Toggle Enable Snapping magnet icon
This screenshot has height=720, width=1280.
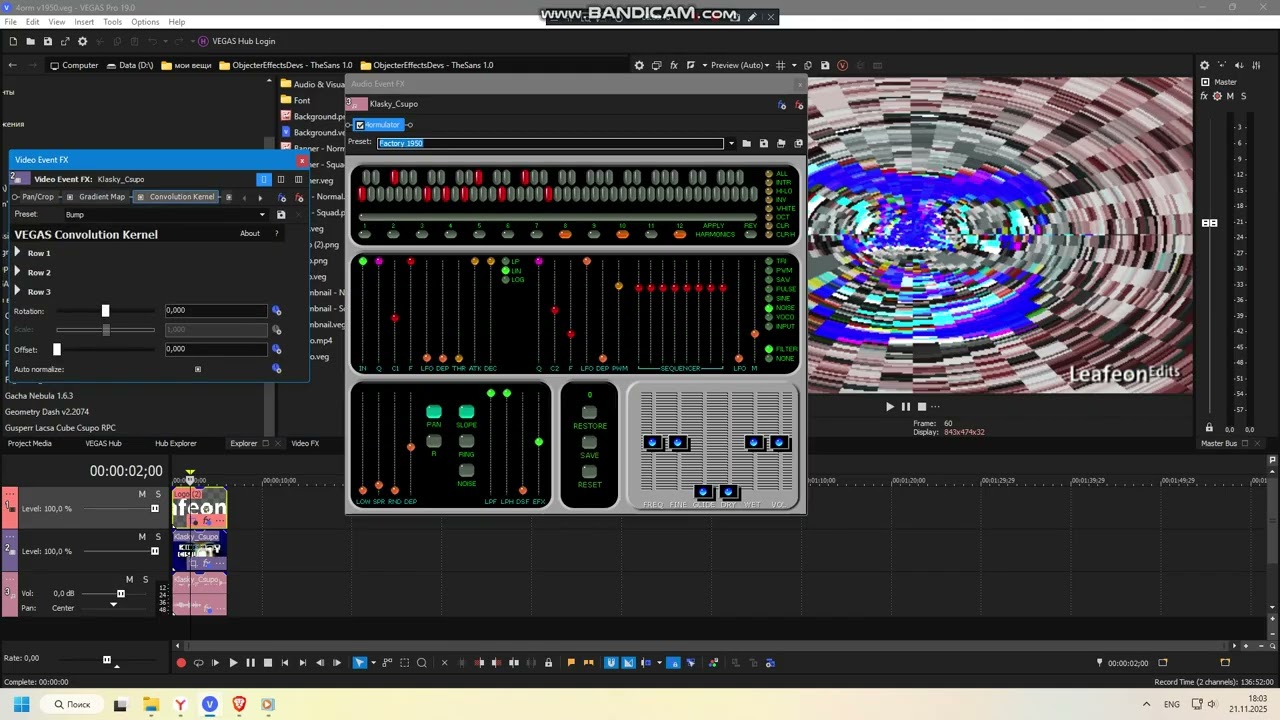coord(611,663)
